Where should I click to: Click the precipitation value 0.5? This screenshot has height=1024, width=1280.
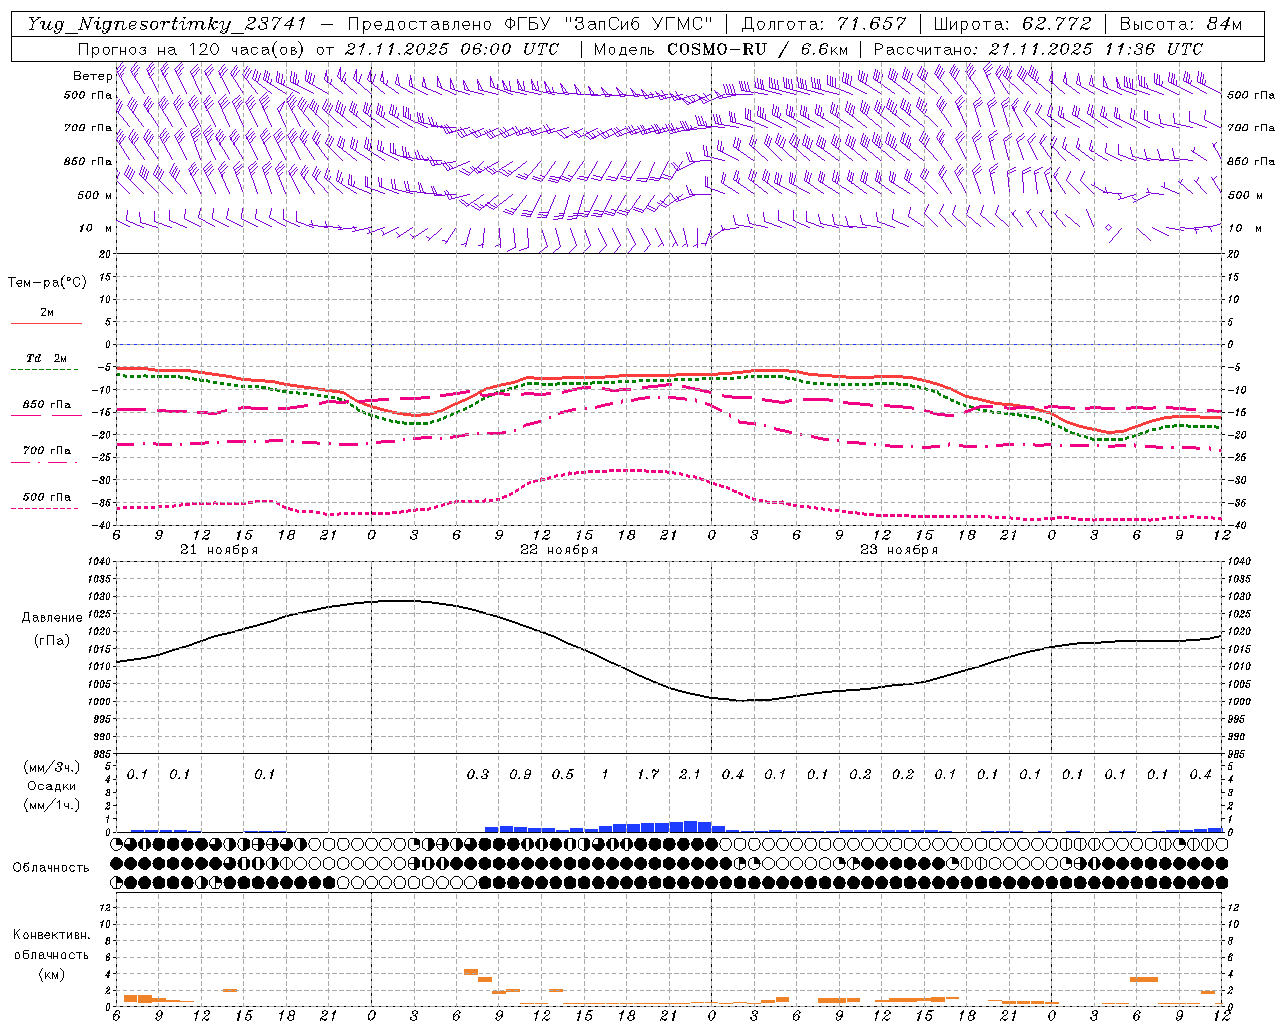click(x=563, y=774)
